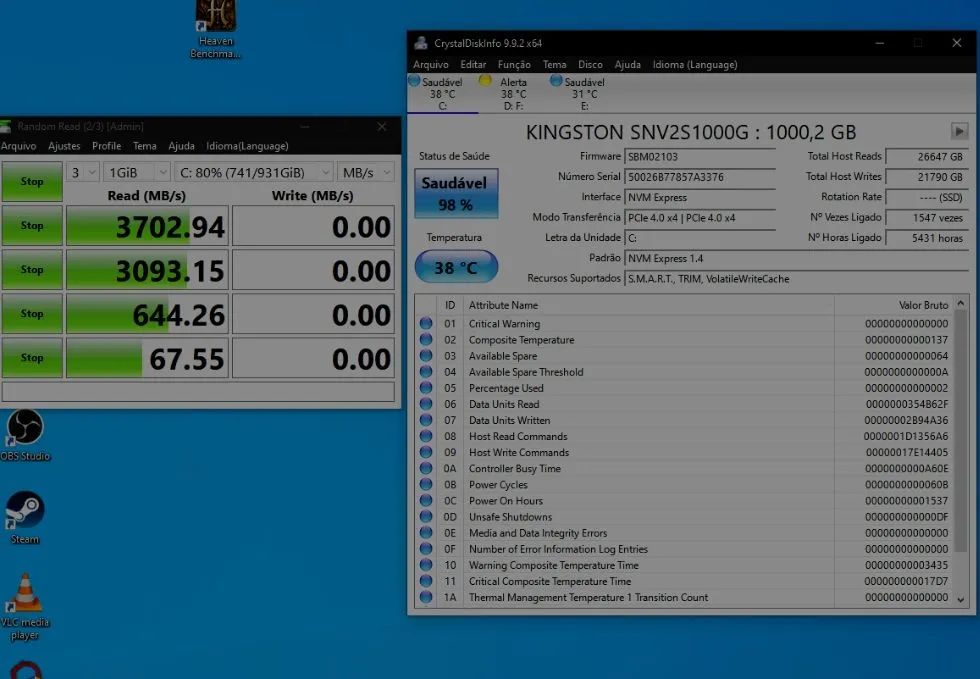Select Critical Composite Temperature Time row
This screenshot has height=679, width=980.
(684, 581)
